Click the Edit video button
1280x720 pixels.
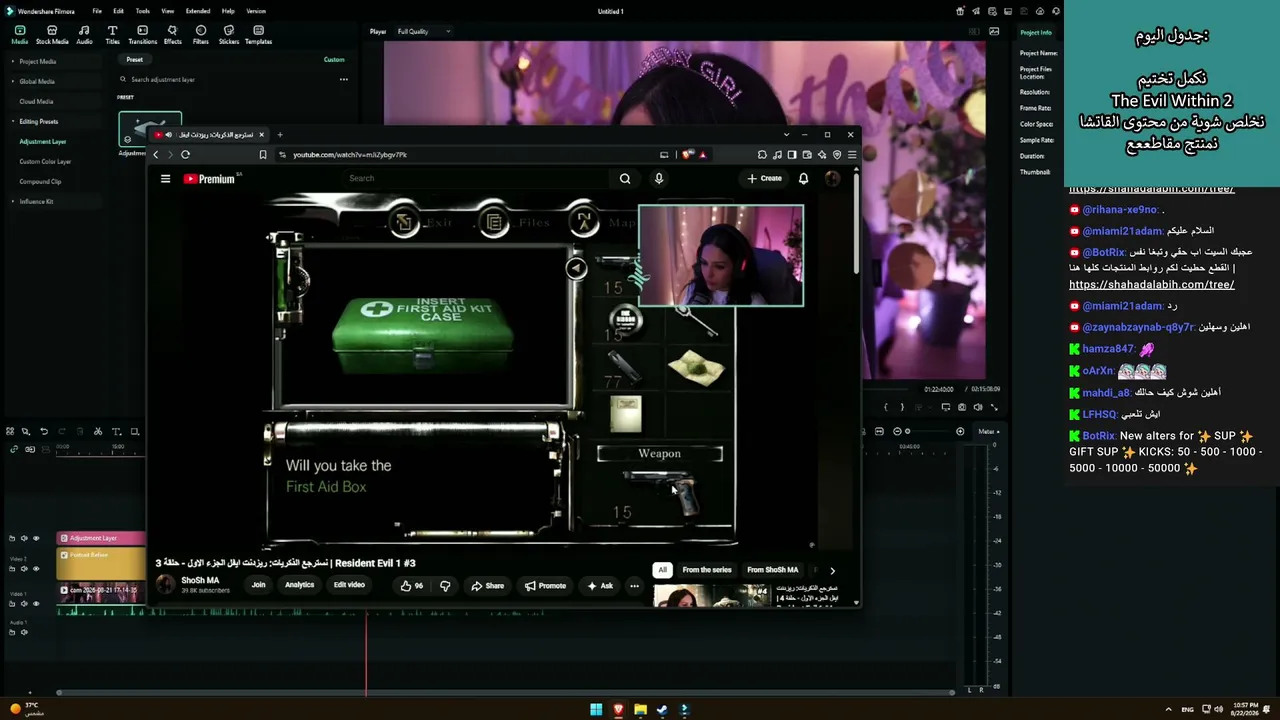pos(349,585)
